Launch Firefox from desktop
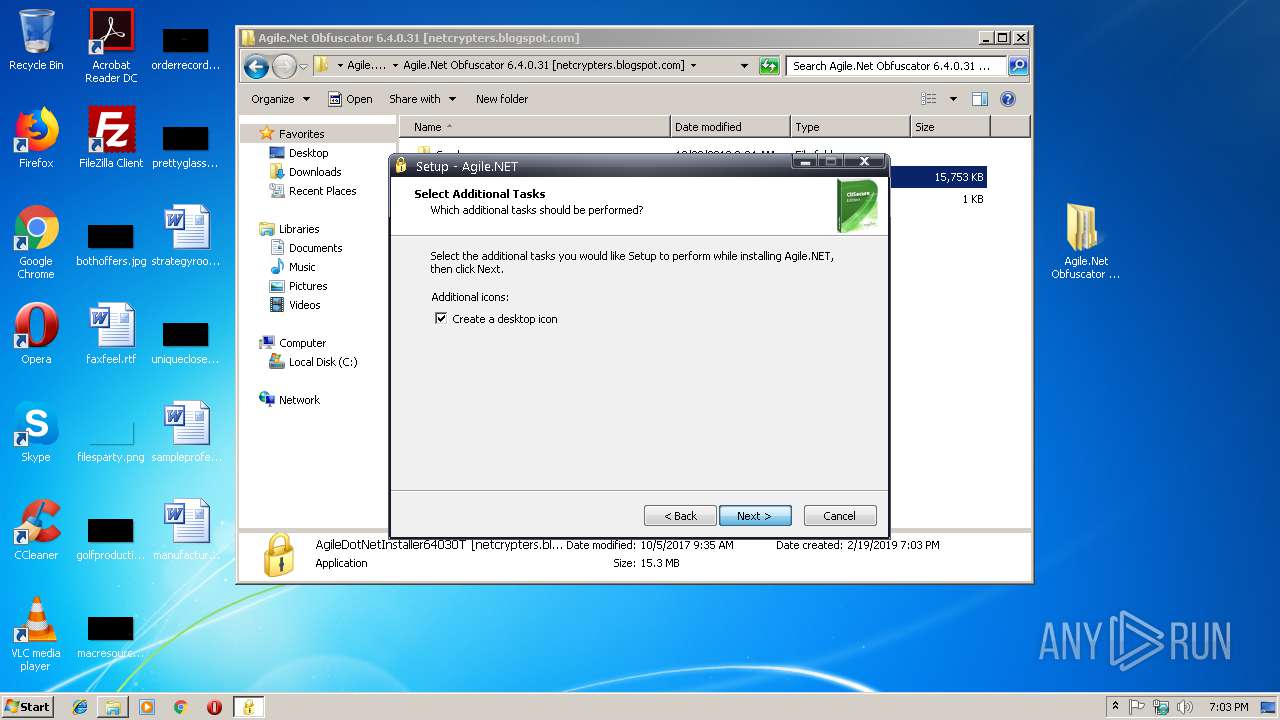Screen dimensions: 1280x720 click(x=36, y=139)
